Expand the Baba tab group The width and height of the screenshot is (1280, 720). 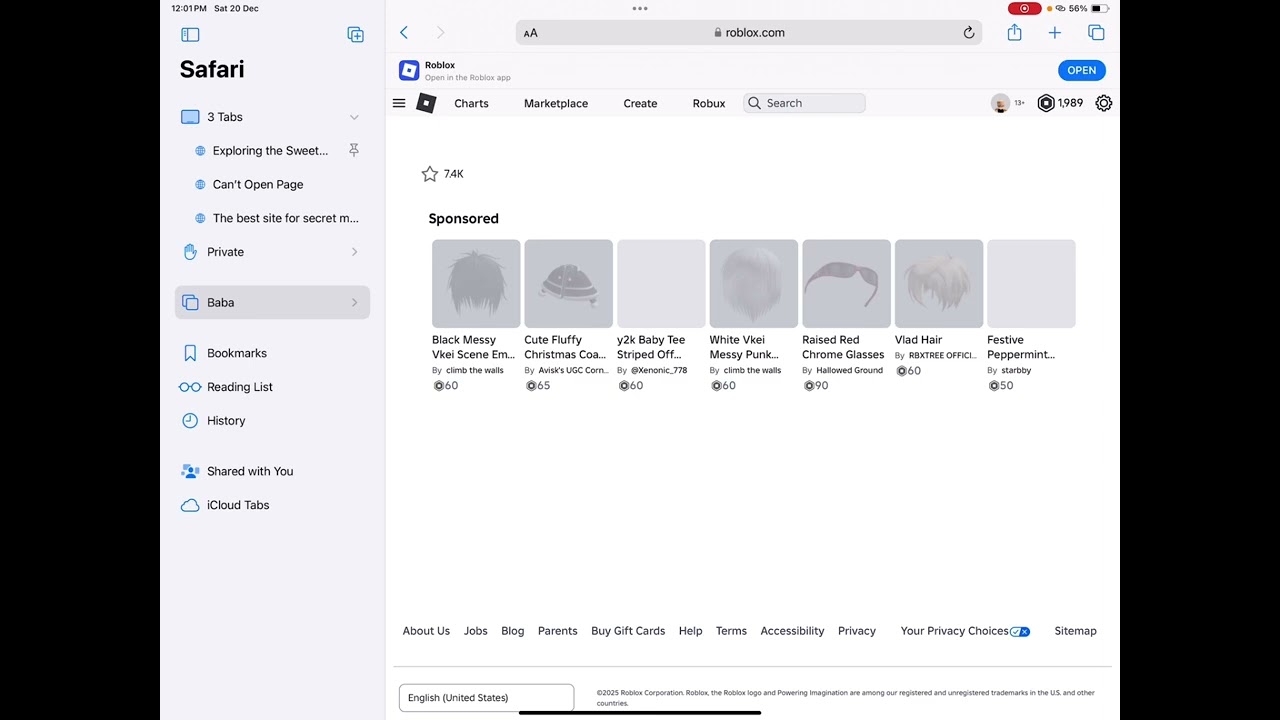coord(354,303)
